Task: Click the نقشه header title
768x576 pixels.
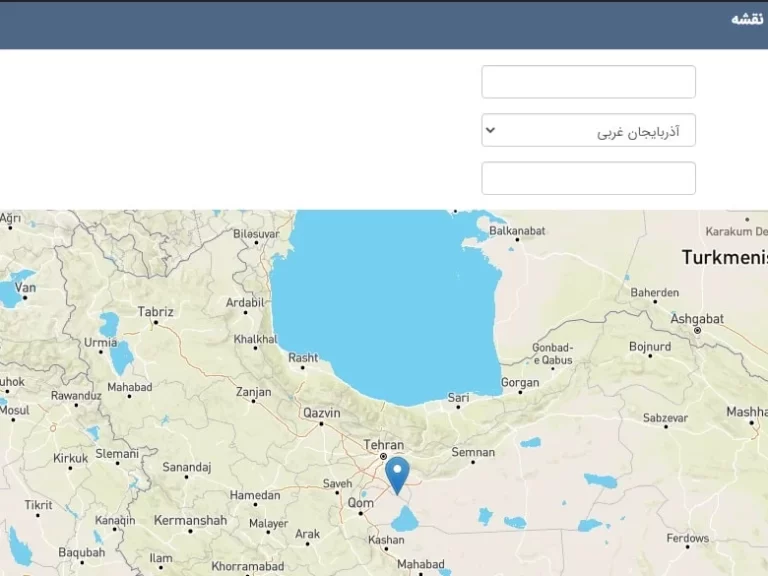Action: click(x=747, y=19)
